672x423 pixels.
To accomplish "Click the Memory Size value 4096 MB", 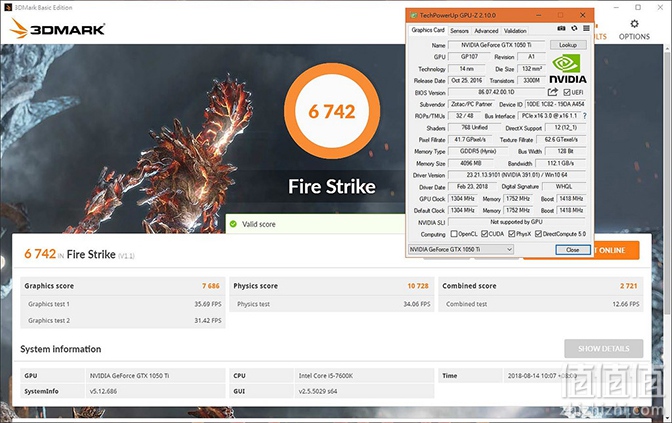I will pyautogui.click(x=471, y=163).
